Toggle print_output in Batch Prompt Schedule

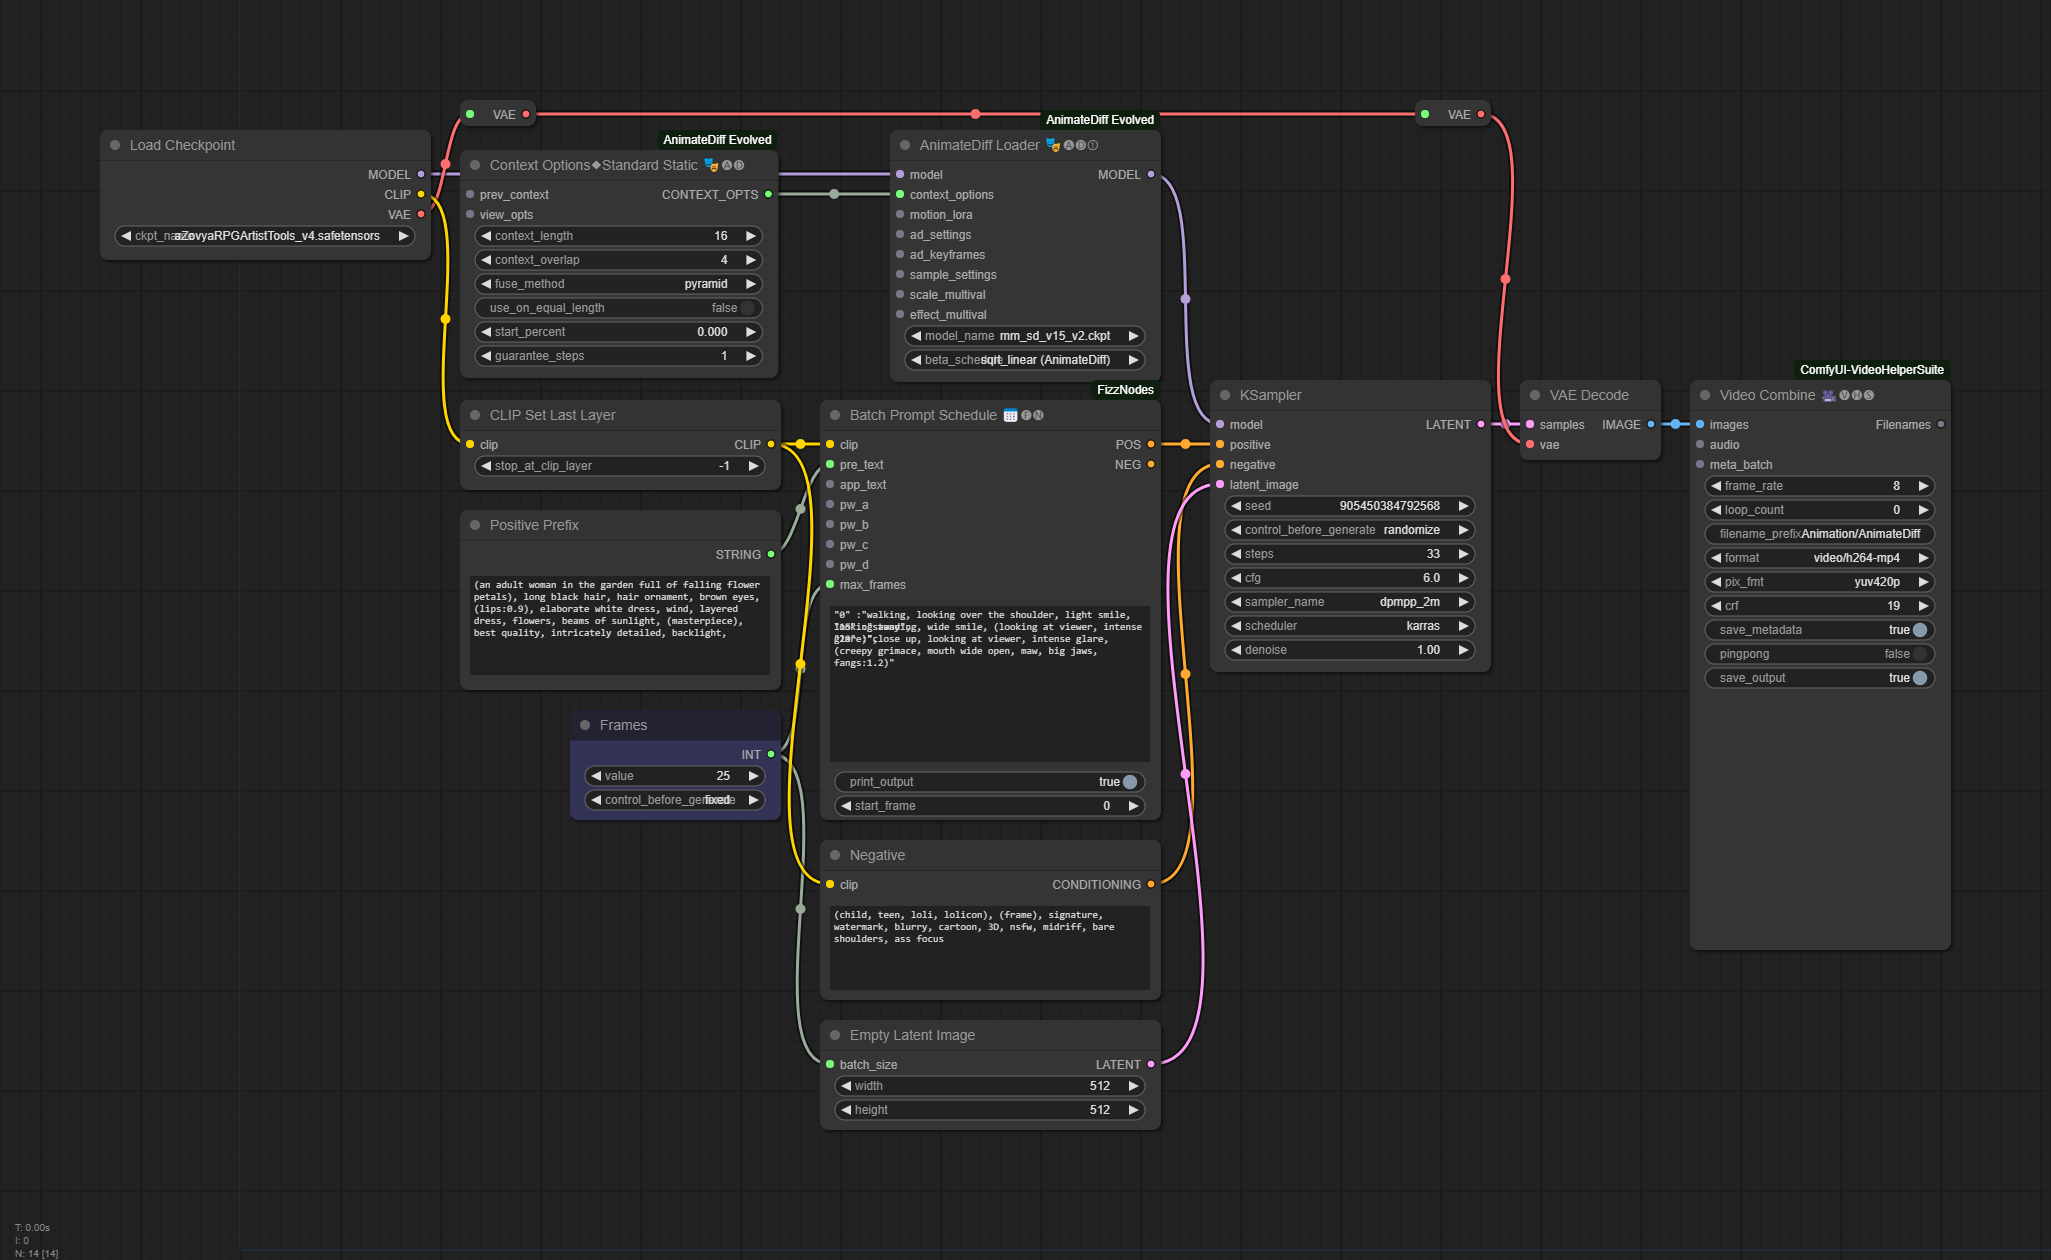pos(1129,782)
